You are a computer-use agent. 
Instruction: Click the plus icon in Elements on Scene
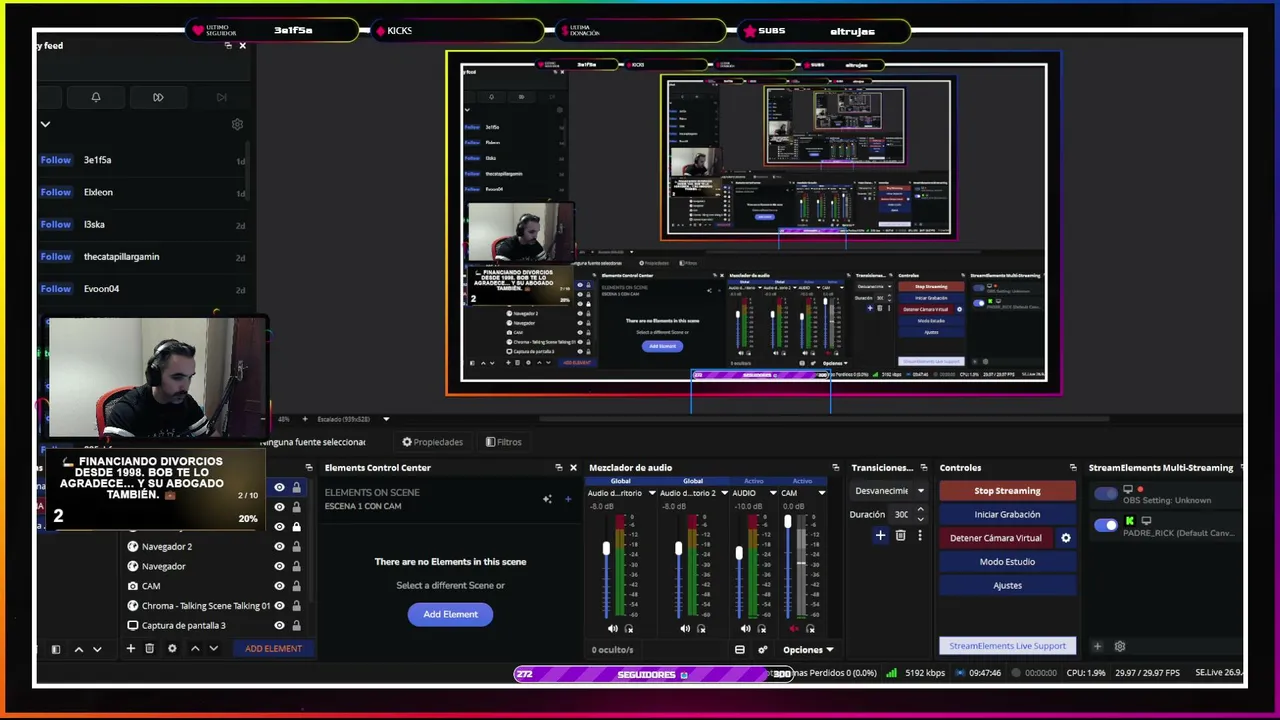[568, 498]
